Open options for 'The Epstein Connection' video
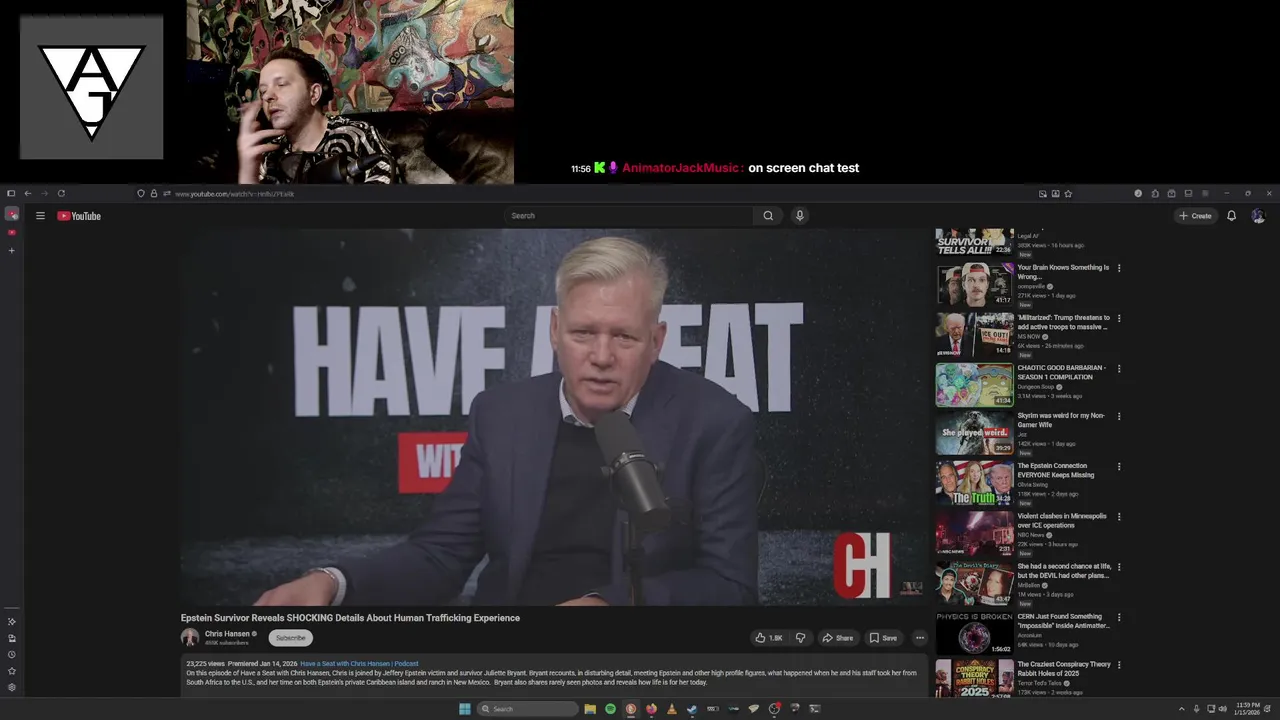 (x=1119, y=467)
